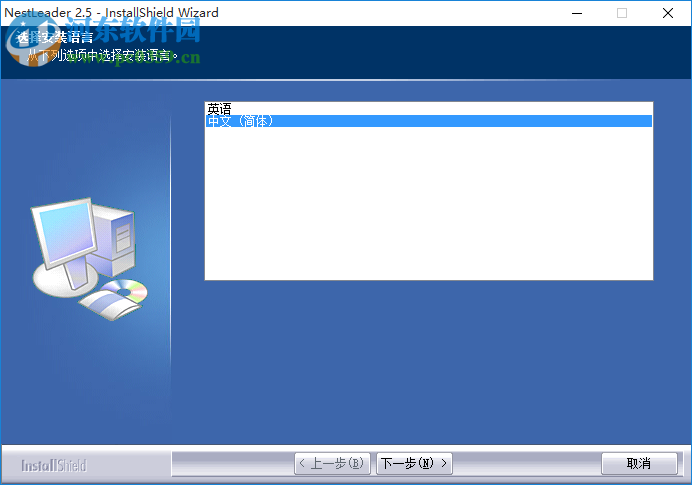
Task: Click empty area of language list box
Action: [428, 203]
